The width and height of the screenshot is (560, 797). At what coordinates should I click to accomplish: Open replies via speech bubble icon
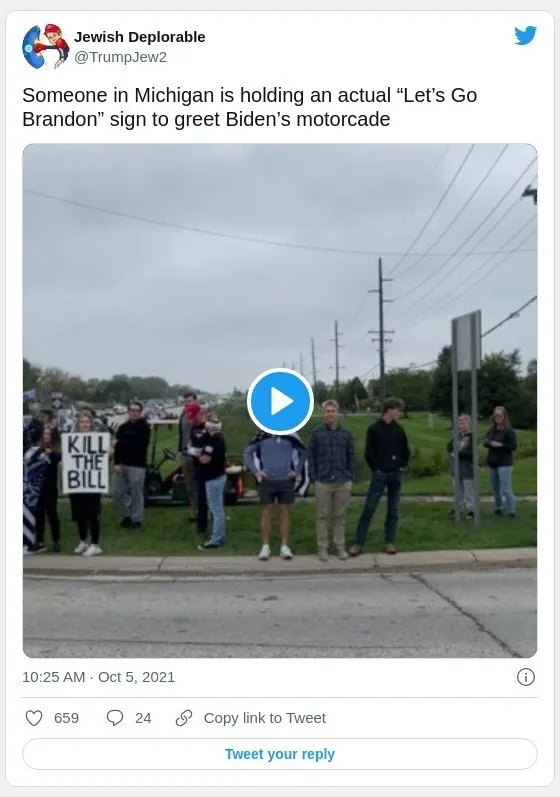point(115,718)
